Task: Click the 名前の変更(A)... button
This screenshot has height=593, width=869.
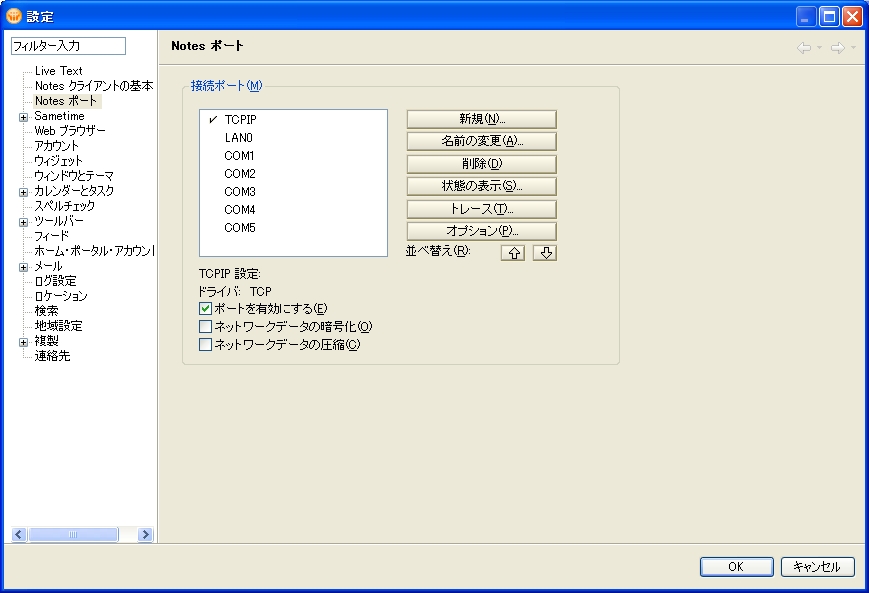Action: point(482,141)
